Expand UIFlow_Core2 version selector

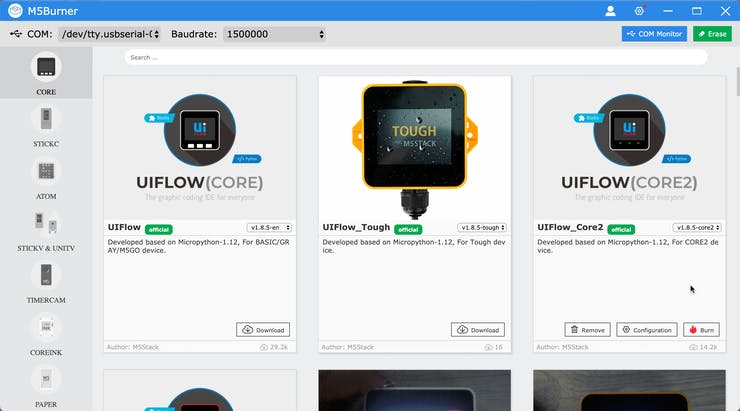696,227
